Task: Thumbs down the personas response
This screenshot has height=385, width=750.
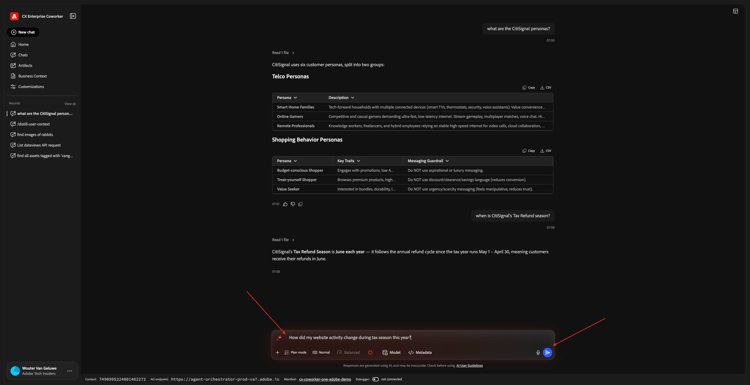Action: (293, 204)
